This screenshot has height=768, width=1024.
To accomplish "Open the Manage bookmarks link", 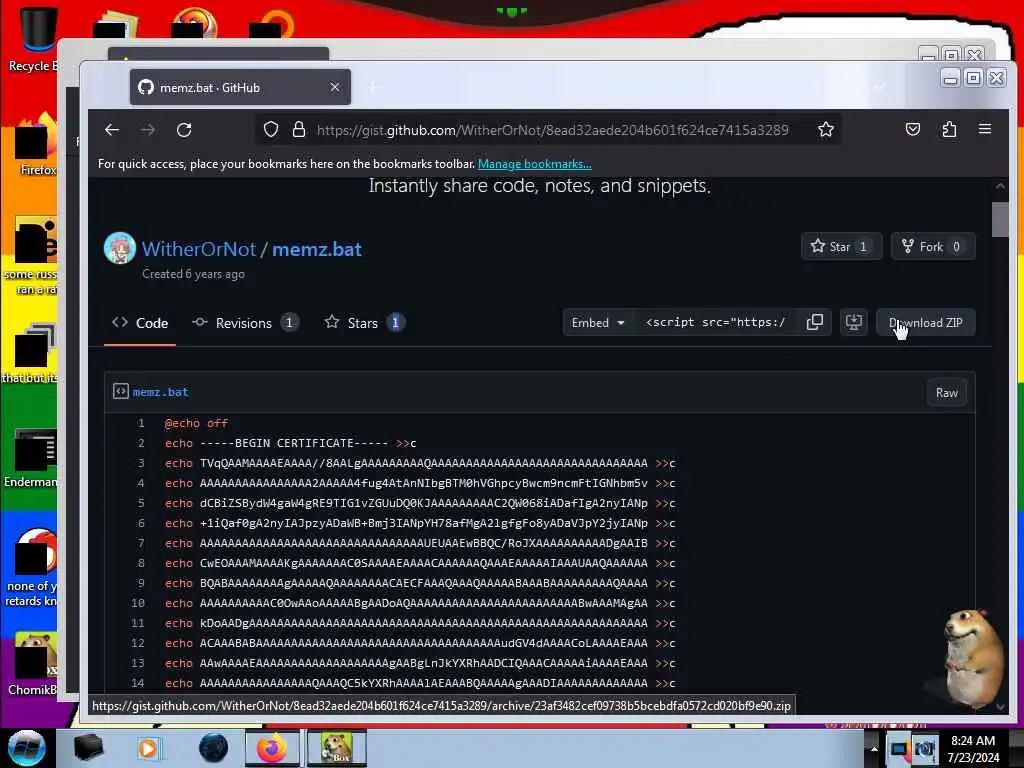I will (535, 164).
